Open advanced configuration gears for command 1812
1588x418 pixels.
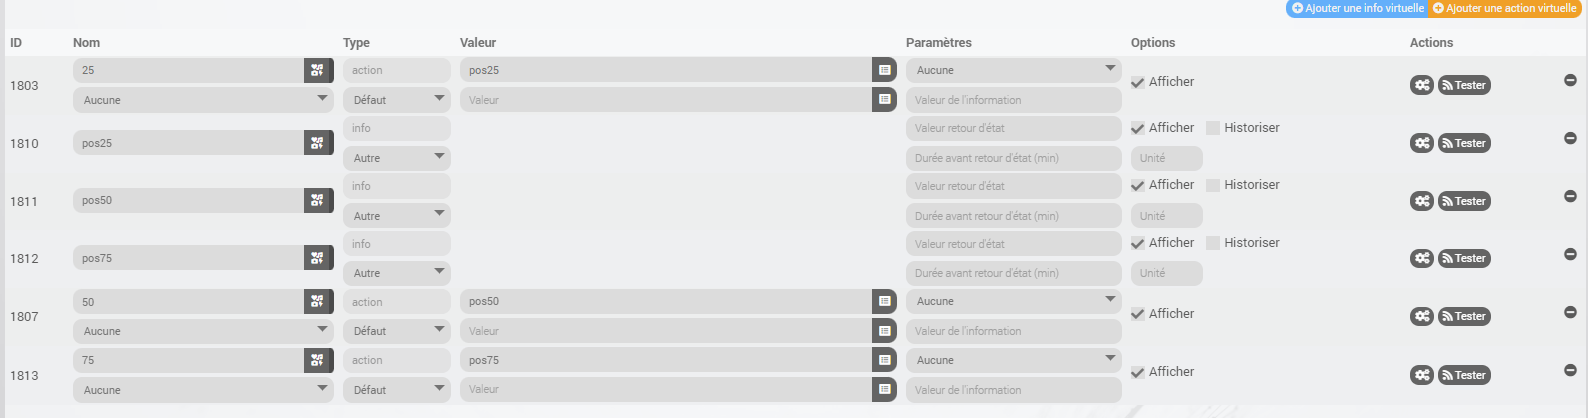(1422, 258)
